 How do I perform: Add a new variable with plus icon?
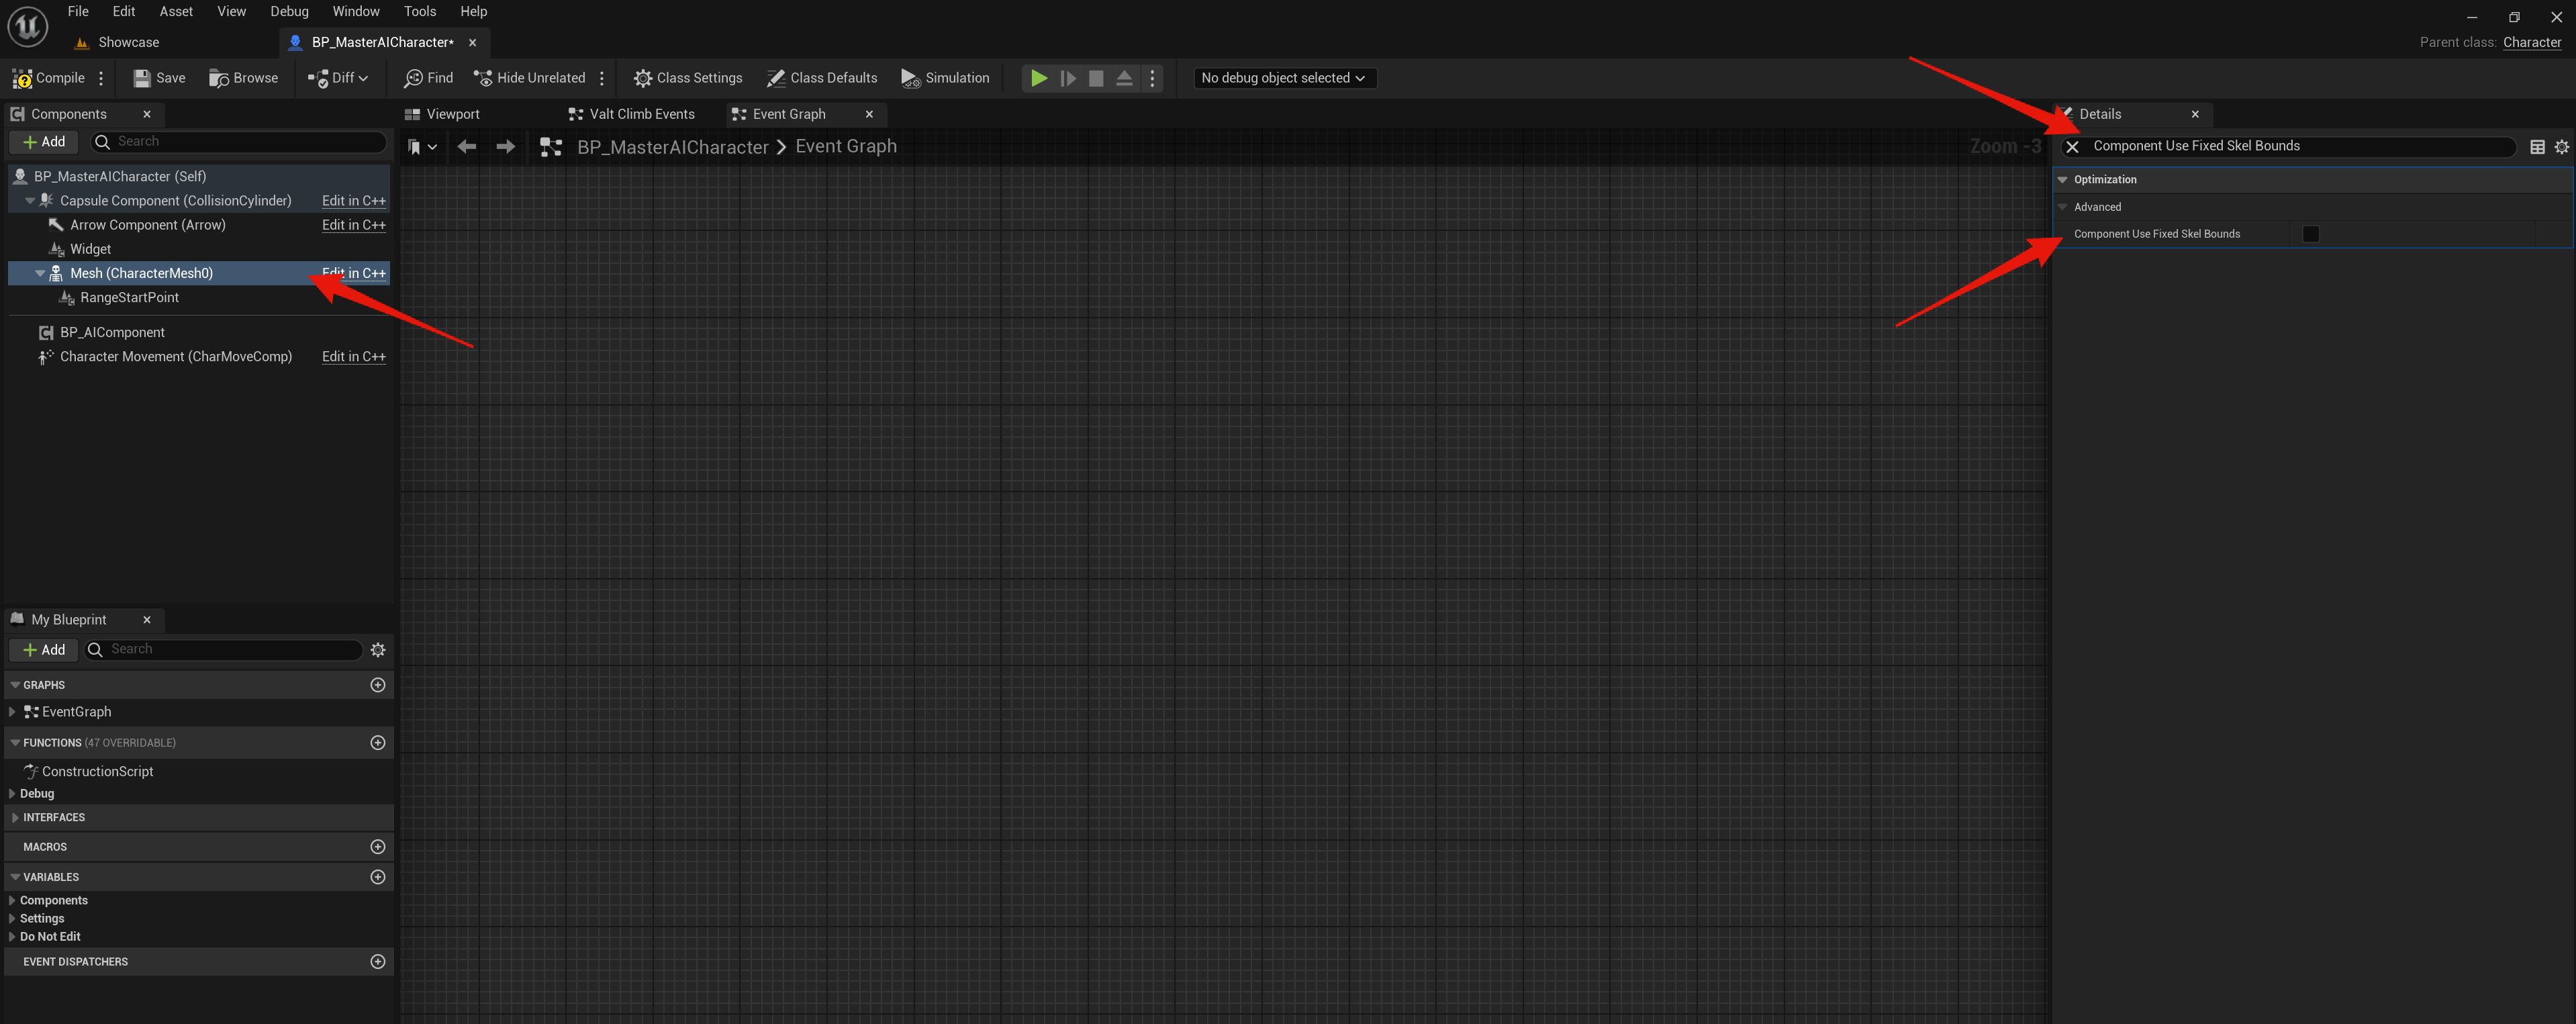[377, 877]
